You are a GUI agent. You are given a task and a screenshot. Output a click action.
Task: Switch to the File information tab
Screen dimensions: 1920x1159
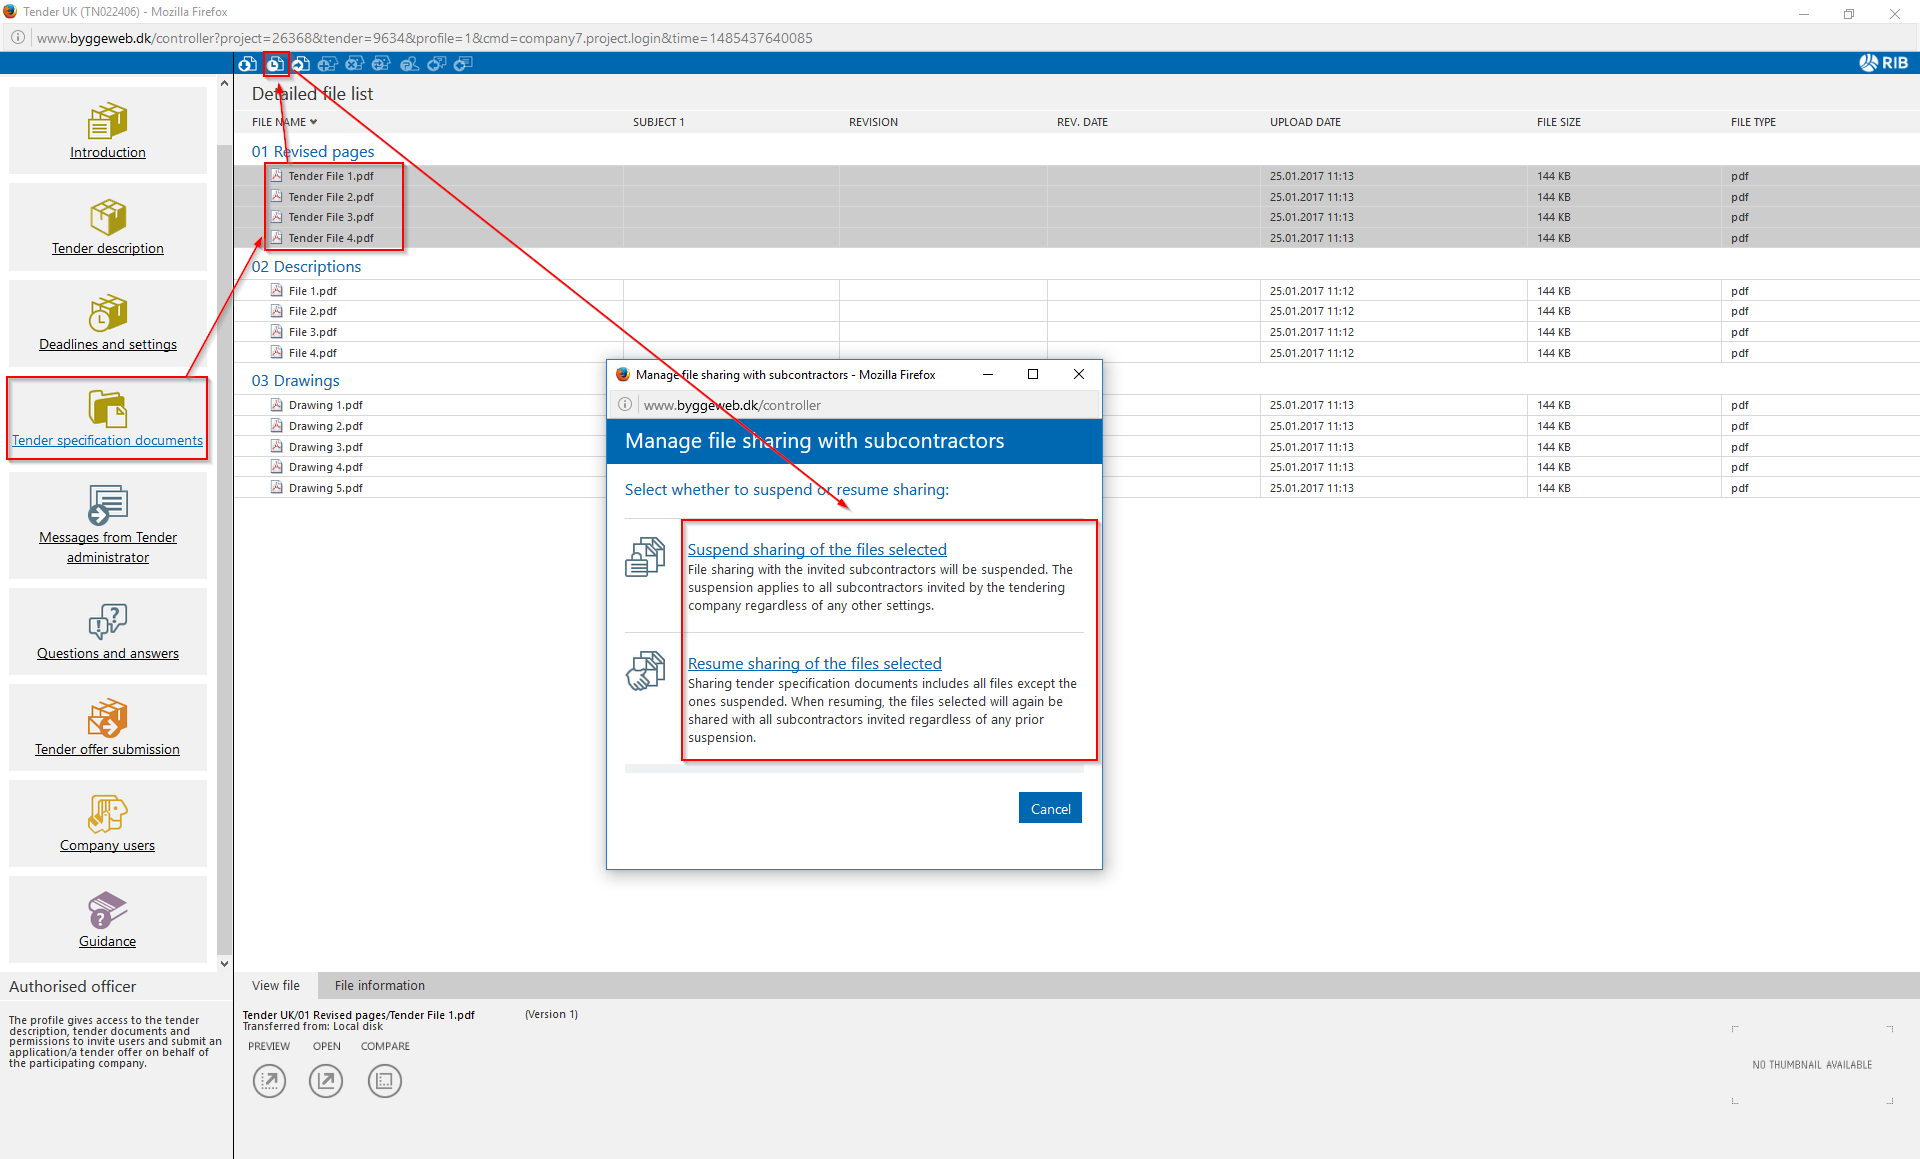click(x=379, y=985)
